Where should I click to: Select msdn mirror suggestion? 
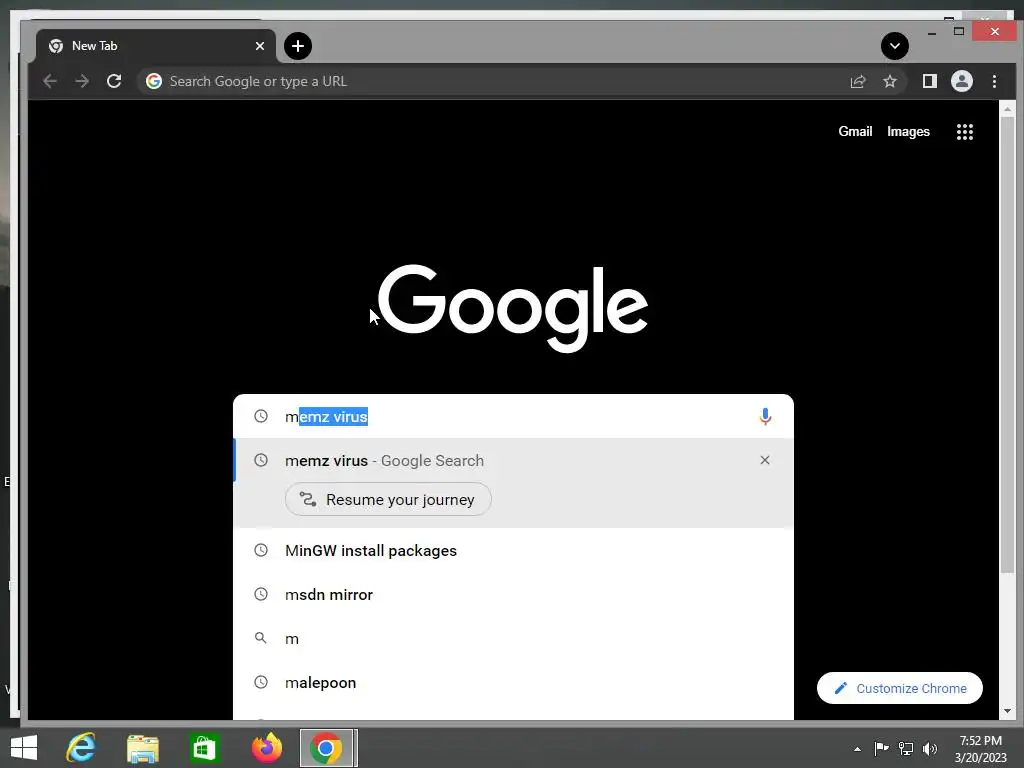coord(513,594)
